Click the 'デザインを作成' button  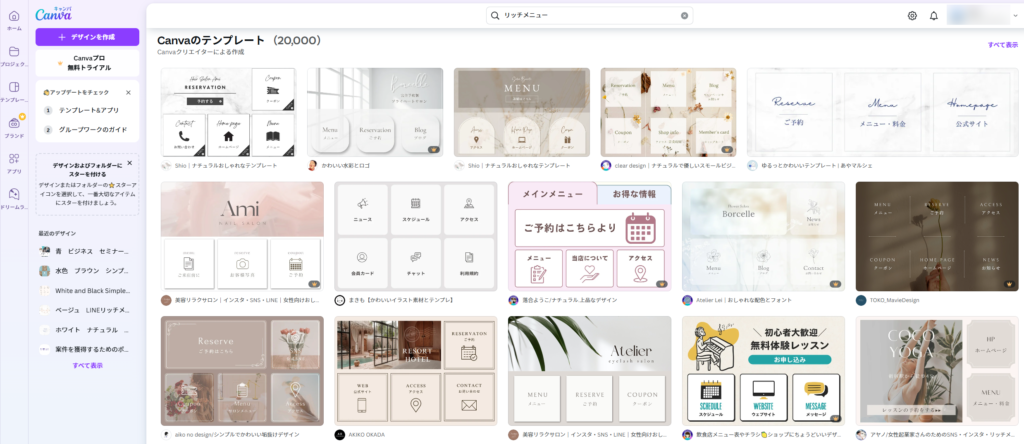click(87, 37)
